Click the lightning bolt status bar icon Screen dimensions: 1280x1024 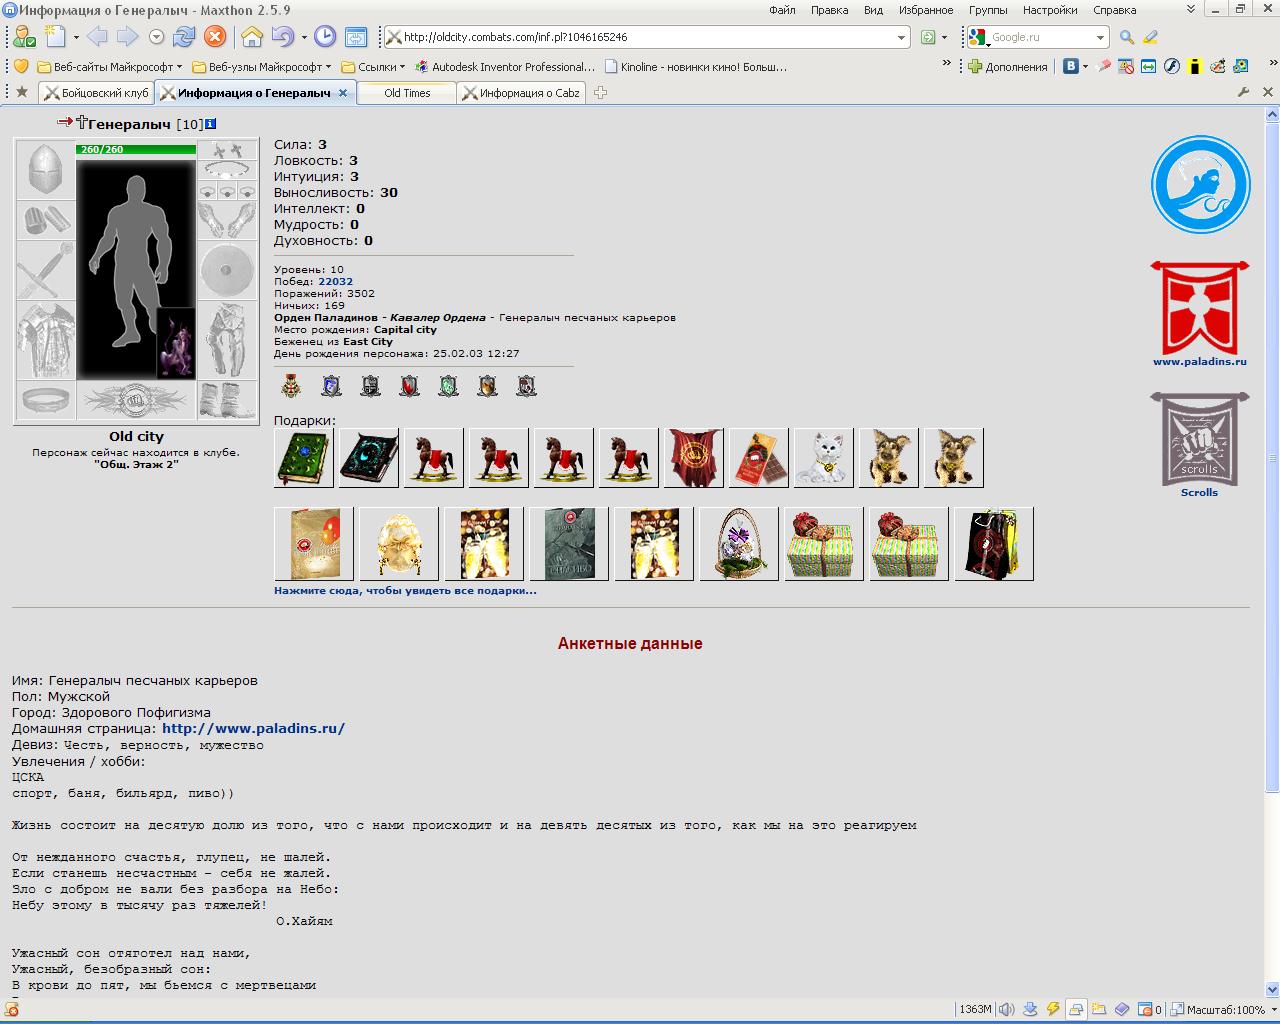point(1053,1010)
